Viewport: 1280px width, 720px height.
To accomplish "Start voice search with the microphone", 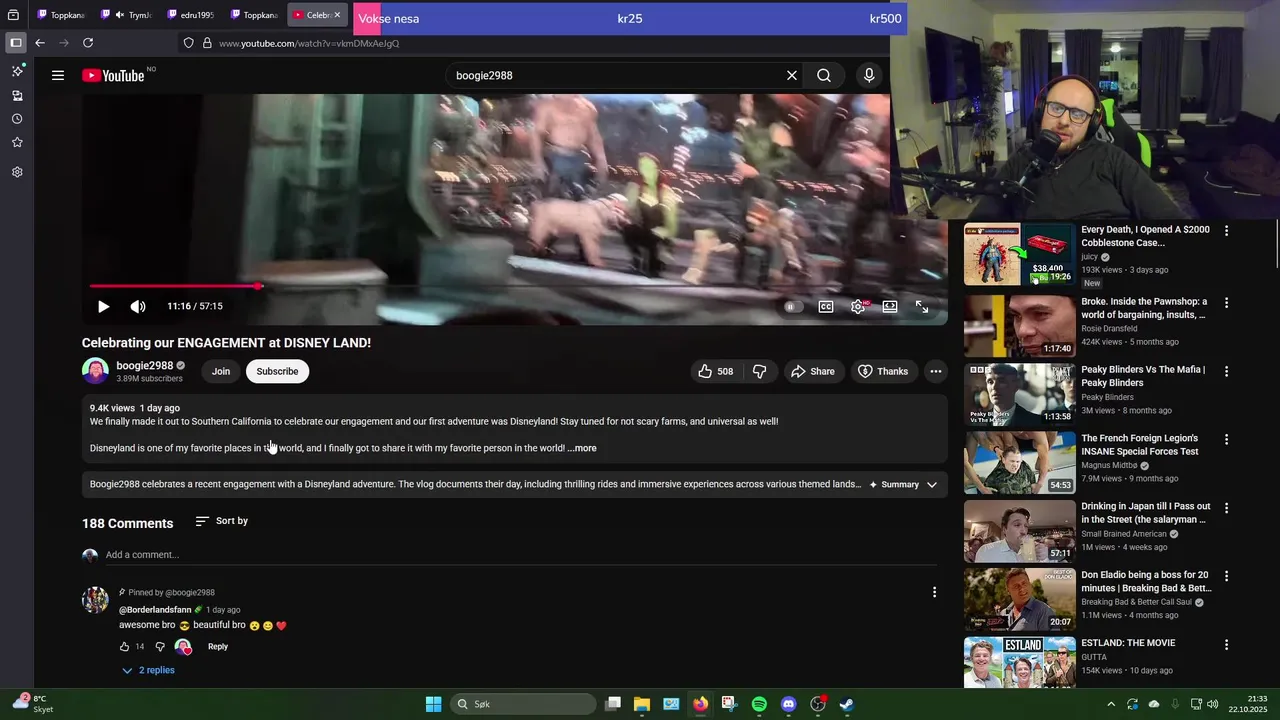I will click(869, 75).
